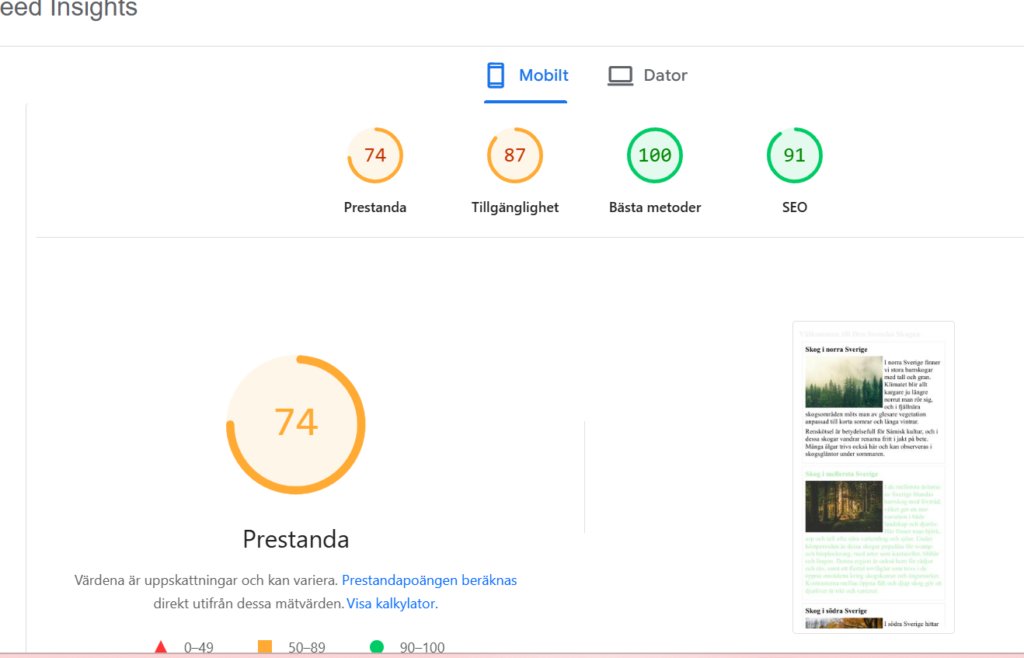This screenshot has height=658, width=1024.
Task: Click the orange square 50–89 legend icon
Action: coord(265,648)
